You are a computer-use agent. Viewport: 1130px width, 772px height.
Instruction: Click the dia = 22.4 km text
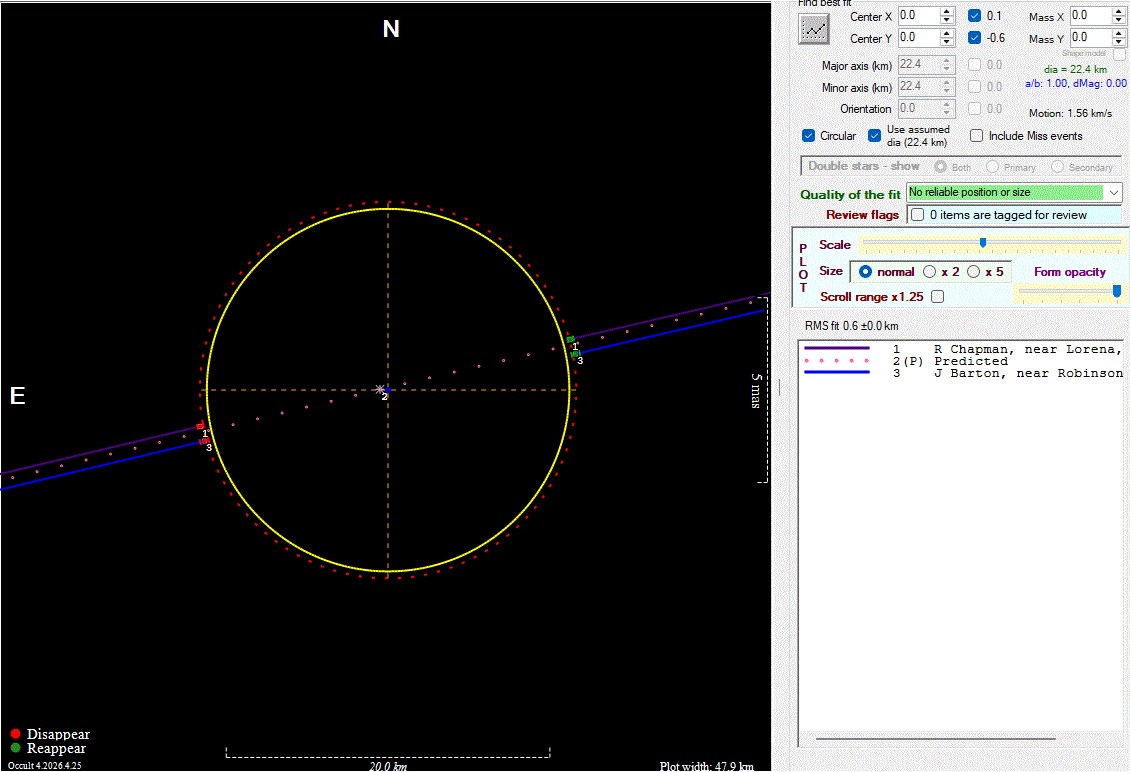coord(1075,69)
